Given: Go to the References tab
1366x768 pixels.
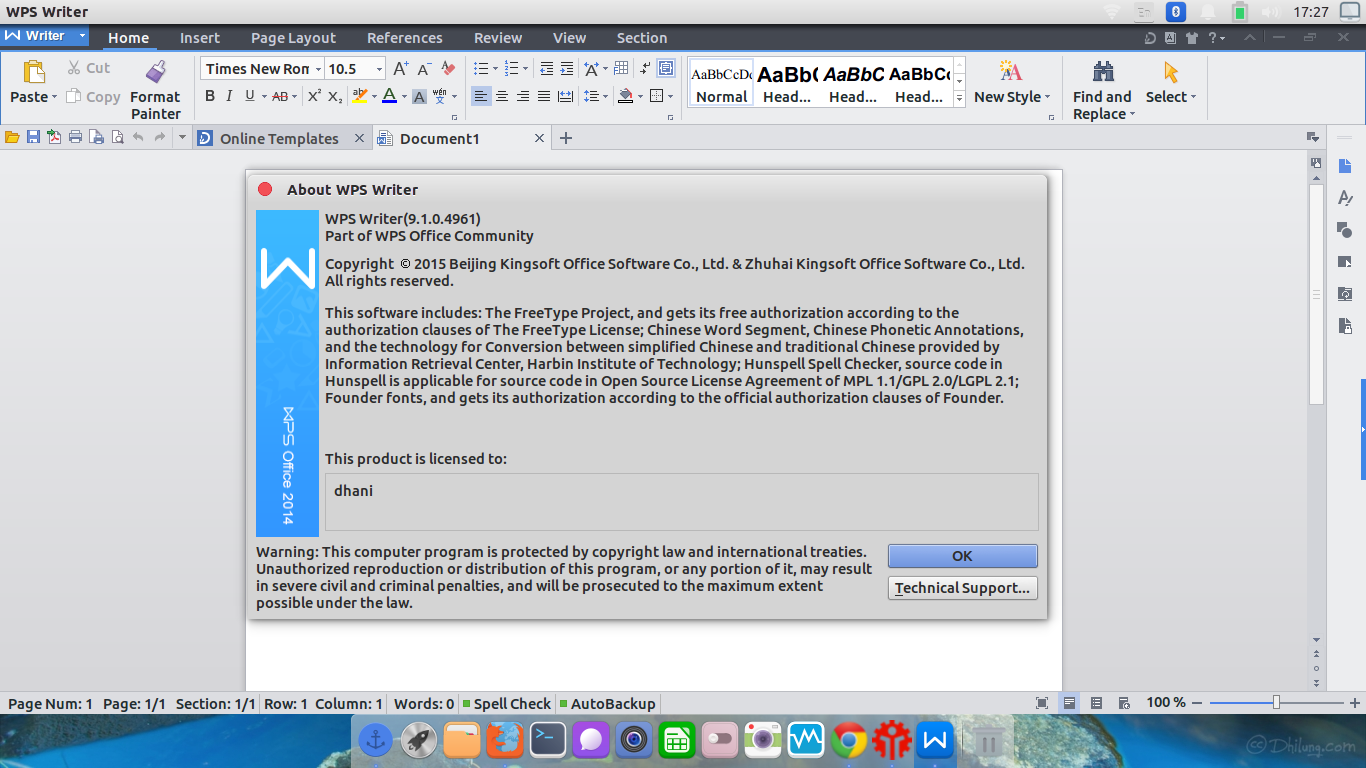Looking at the screenshot, I should (x=404, y=38).
